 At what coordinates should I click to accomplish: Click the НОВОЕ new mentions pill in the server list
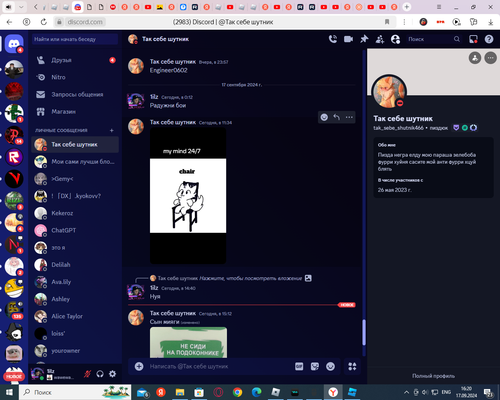[x=14, y=376]
